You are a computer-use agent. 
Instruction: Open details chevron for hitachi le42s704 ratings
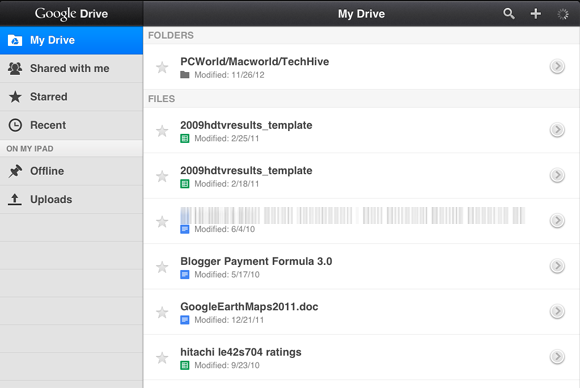(x=557, y=357)
